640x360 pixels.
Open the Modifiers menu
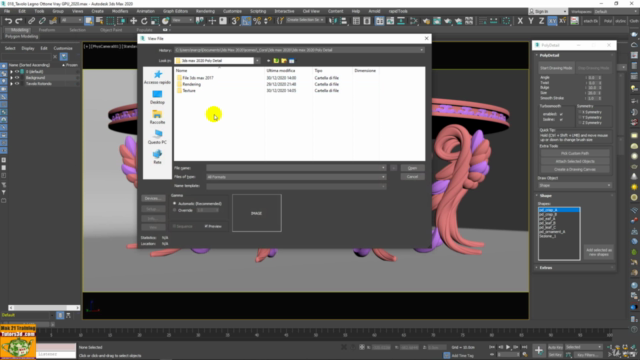click(120, 11)
